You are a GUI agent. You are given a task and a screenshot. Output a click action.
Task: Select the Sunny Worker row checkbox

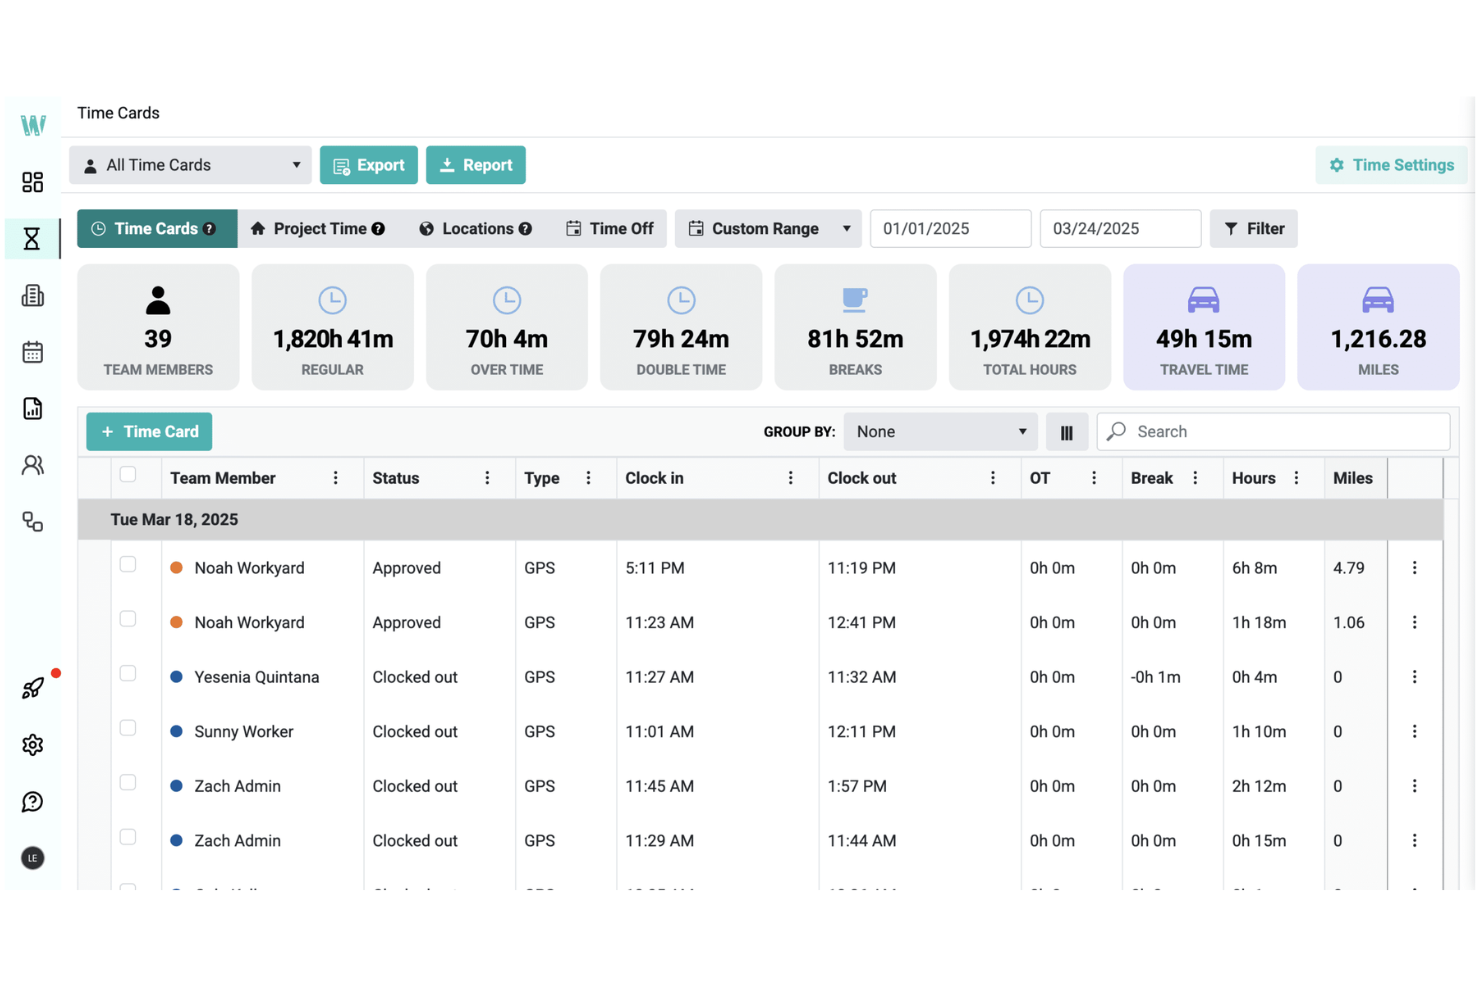[128, 728]
